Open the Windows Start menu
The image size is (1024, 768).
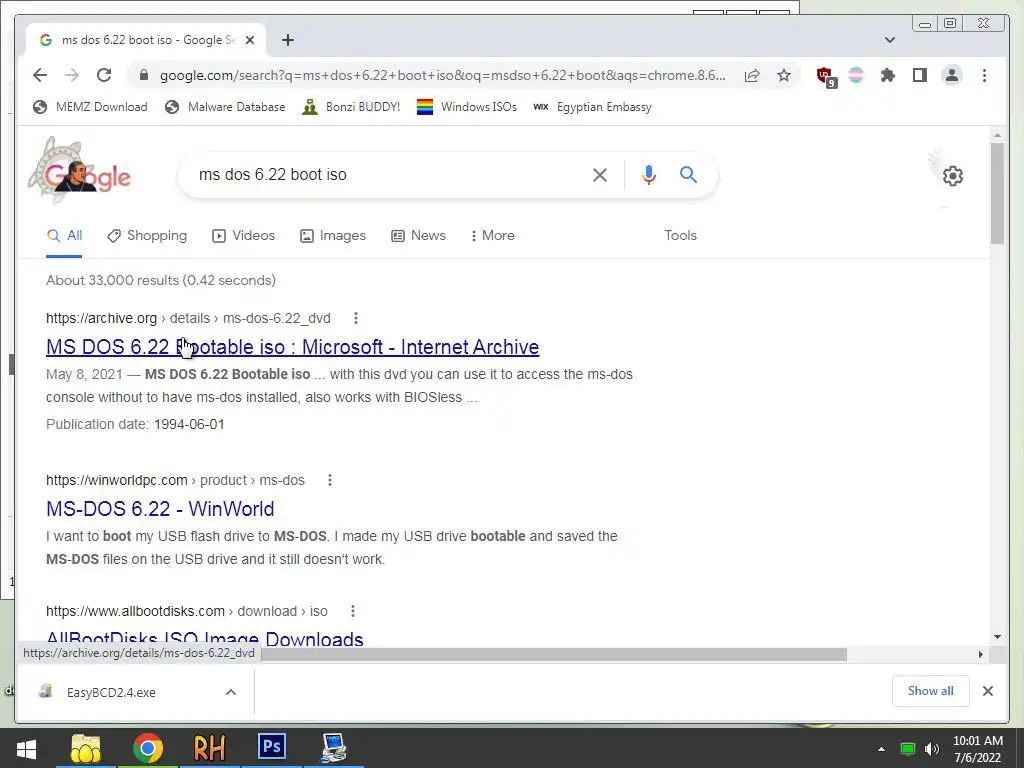(26, 748)
